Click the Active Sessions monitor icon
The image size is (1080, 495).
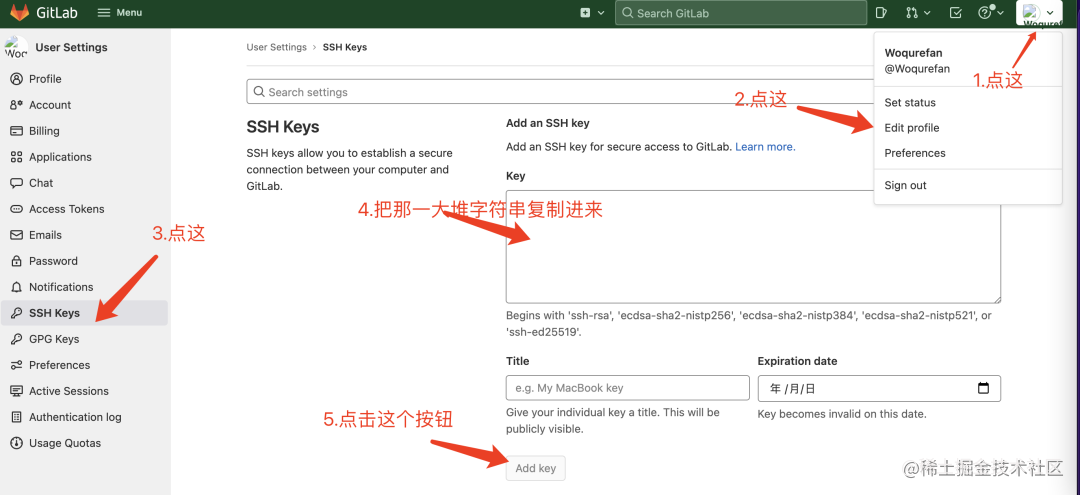(x=17, y=391)
